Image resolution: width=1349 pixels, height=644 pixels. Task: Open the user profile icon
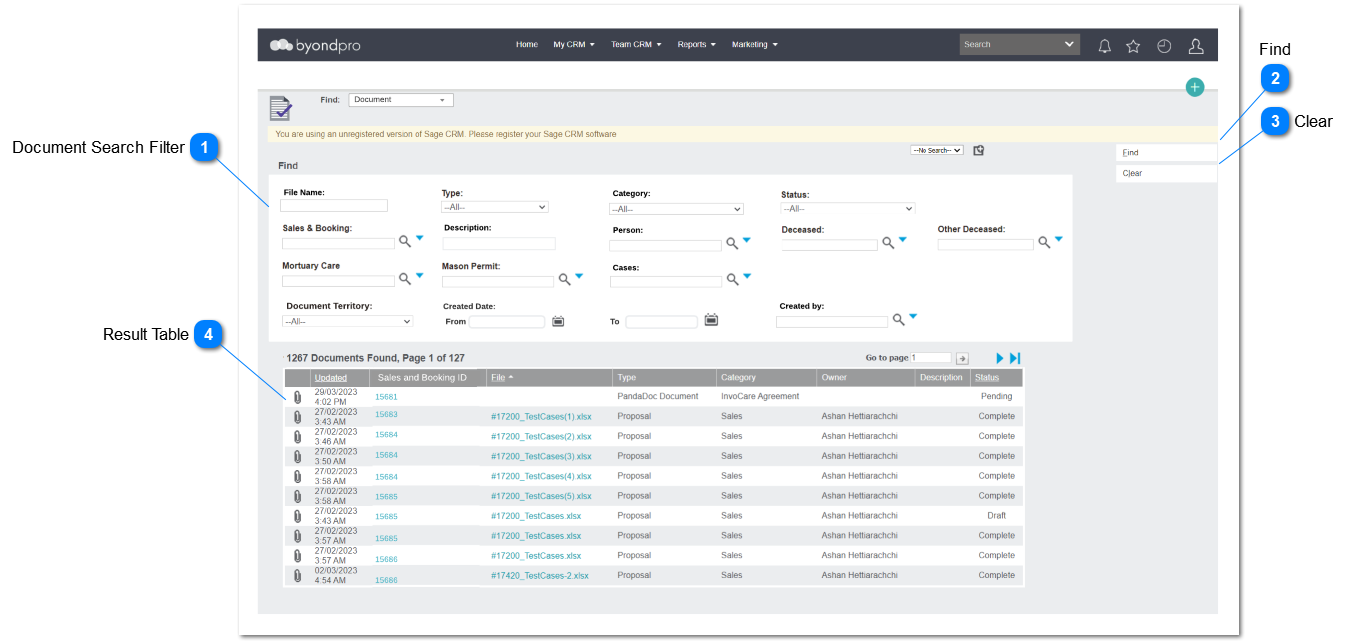(x=1195, y=46)
